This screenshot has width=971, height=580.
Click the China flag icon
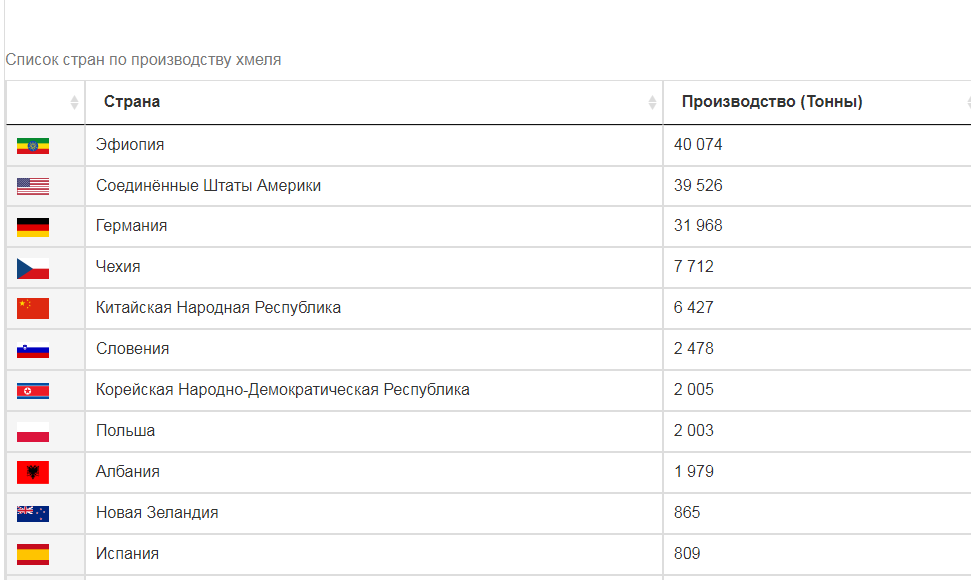click(33, 308)
